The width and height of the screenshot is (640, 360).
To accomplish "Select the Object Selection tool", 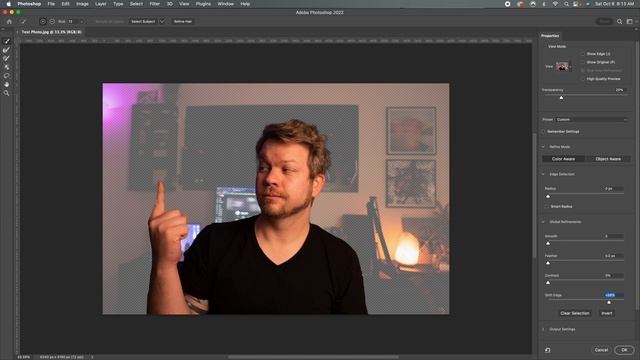I will point(7,67).
